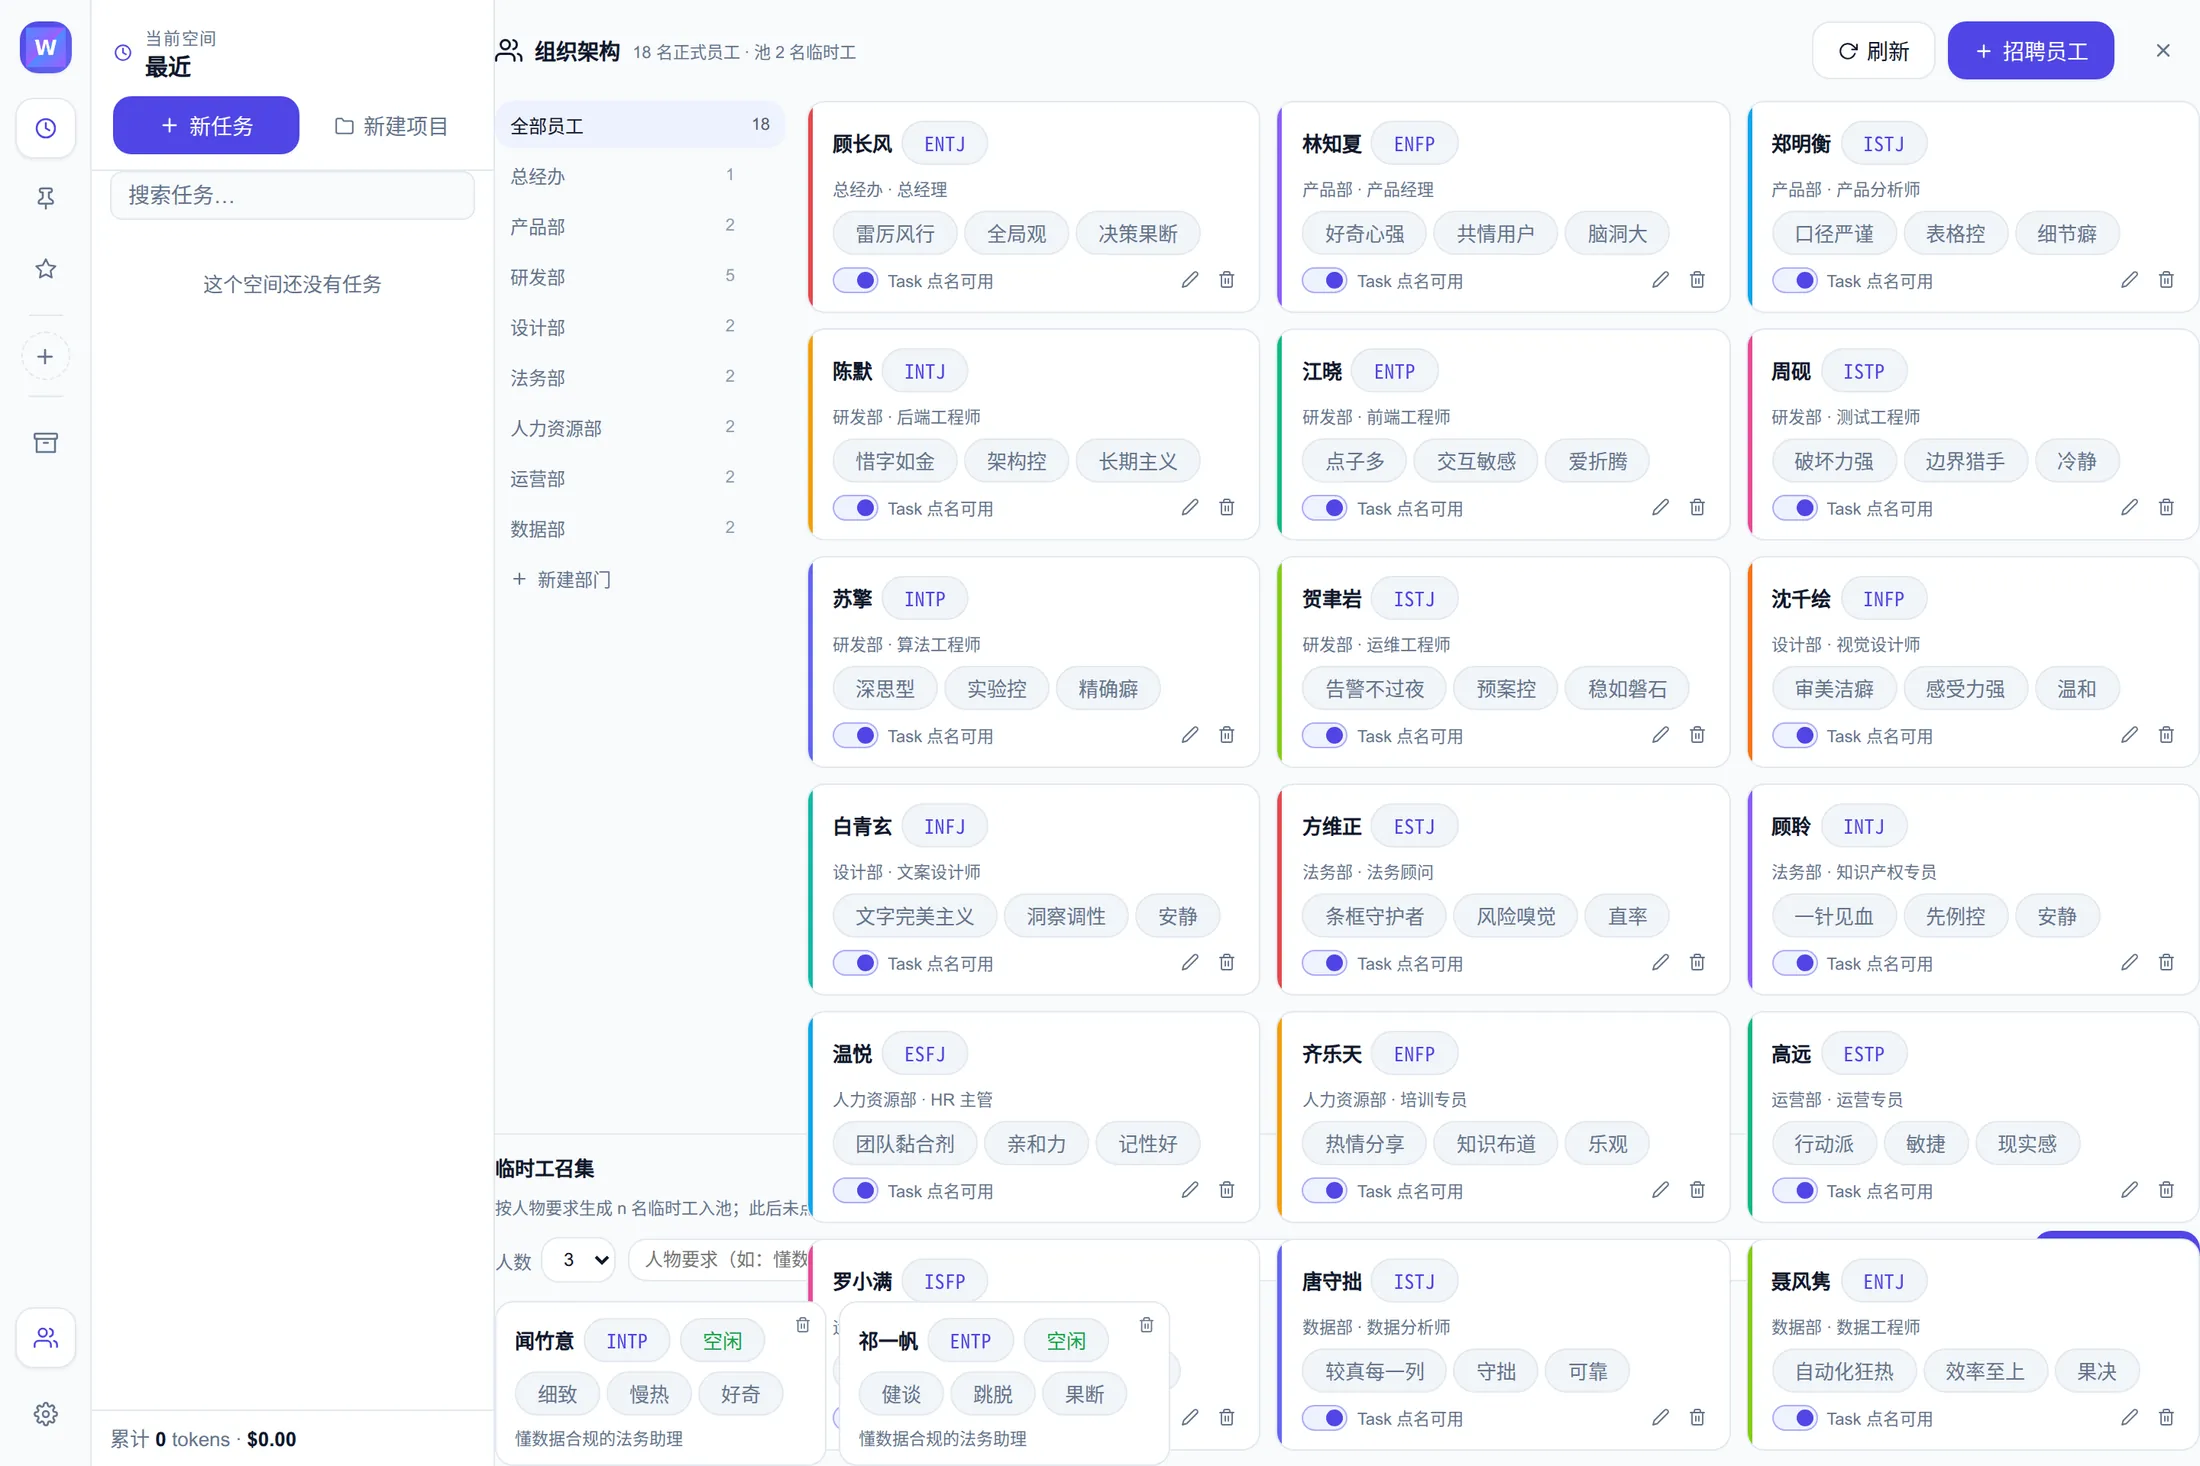Delete employee 林知夏 with trash icon
The height and width of the screenshot is (1466, 2200).
(x=1697, y=280)
